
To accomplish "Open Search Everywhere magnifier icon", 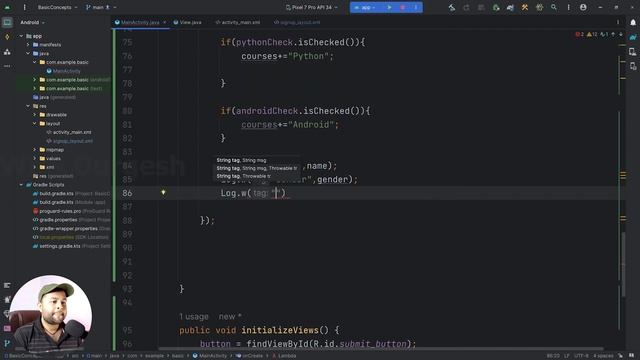I will (x=554, y=7).
